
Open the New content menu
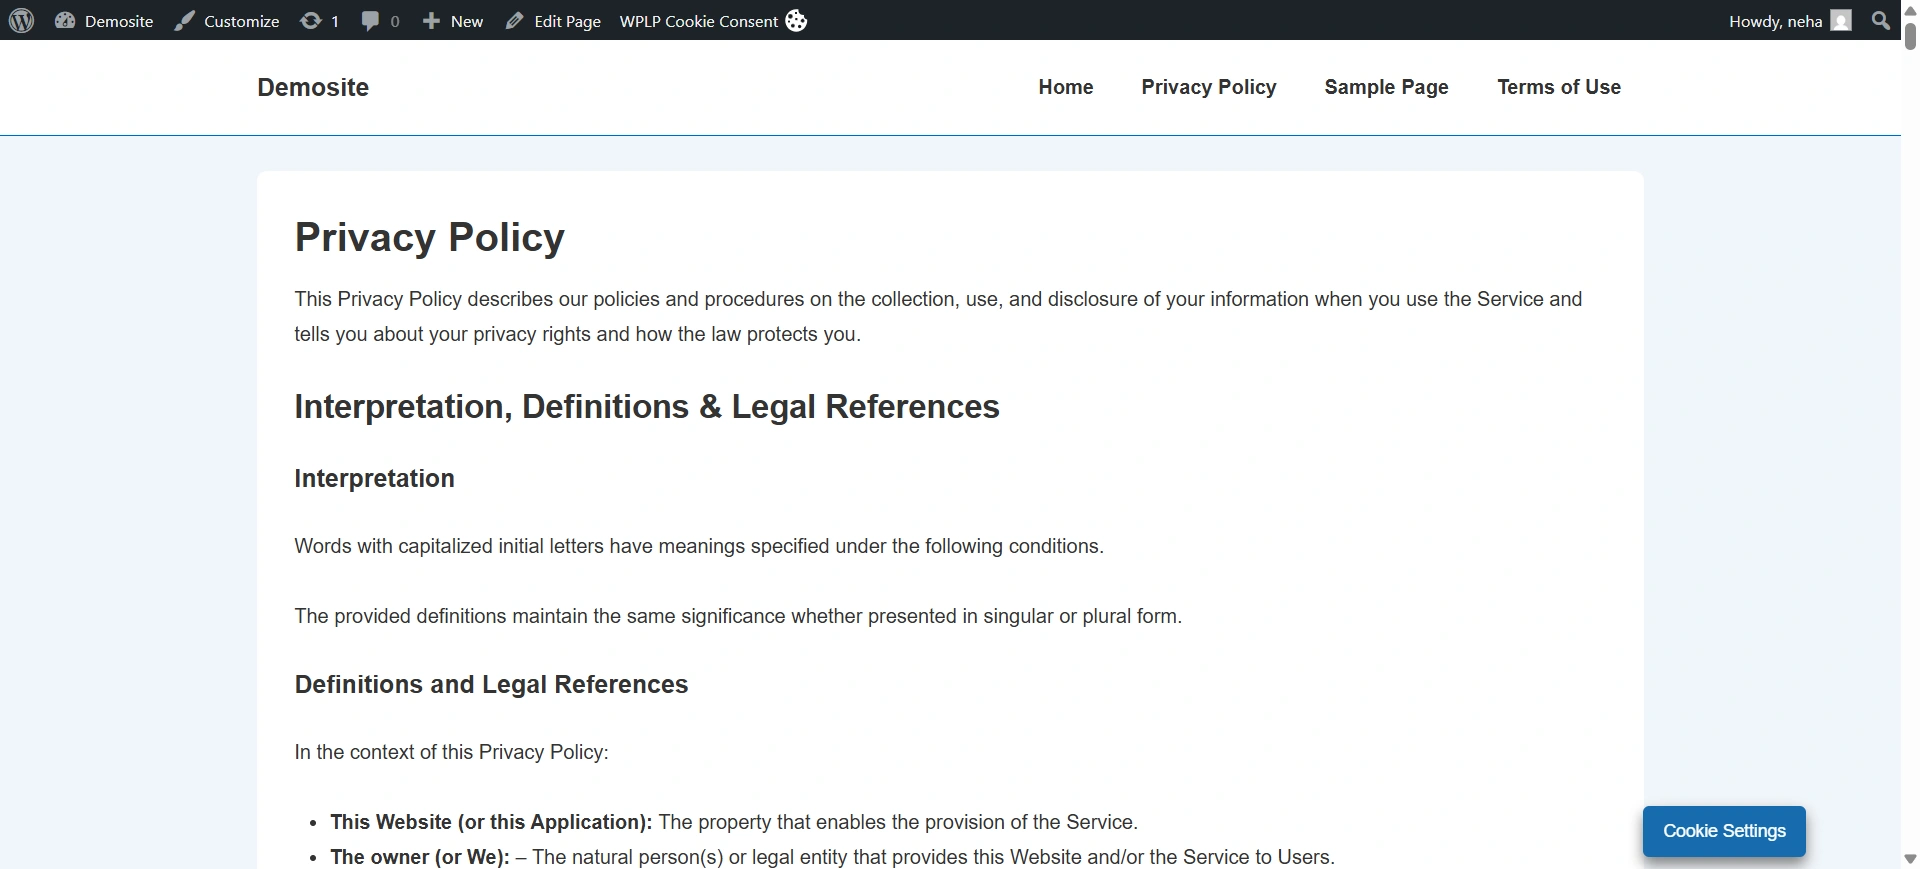pos(452,21)
